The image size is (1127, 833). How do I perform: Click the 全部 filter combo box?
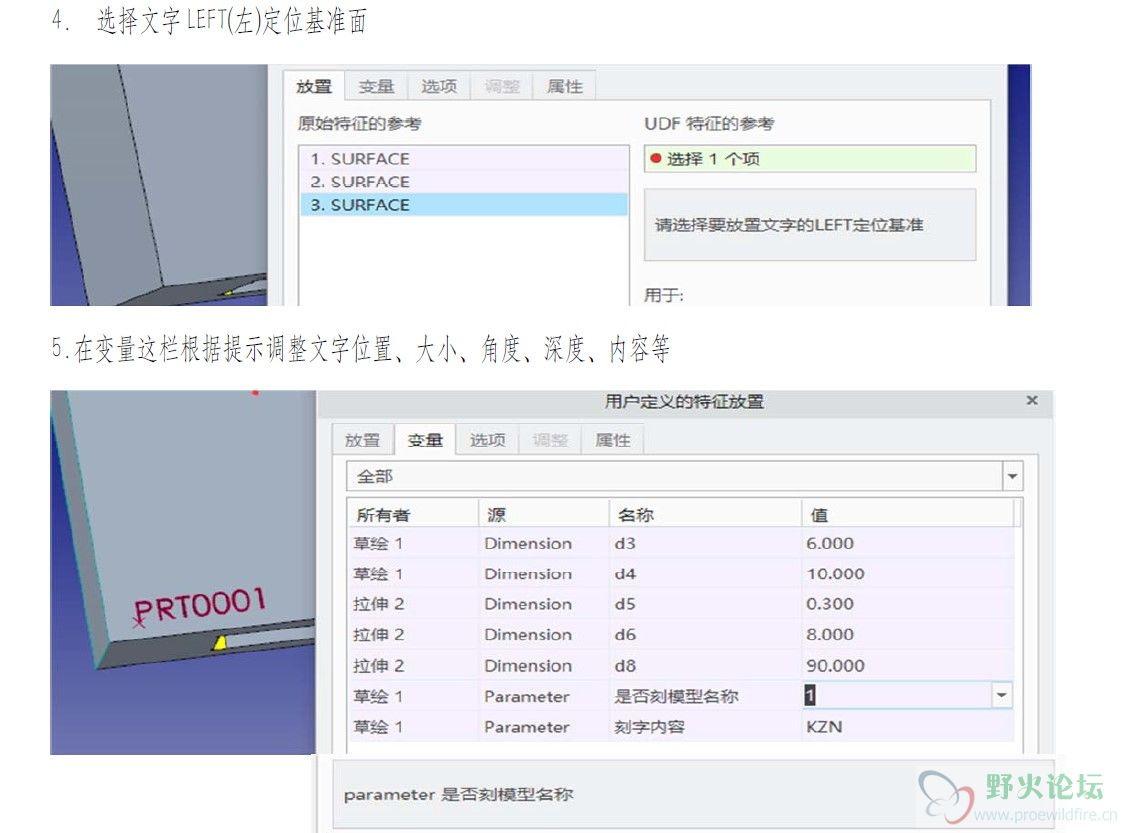[x=684, y=477]
